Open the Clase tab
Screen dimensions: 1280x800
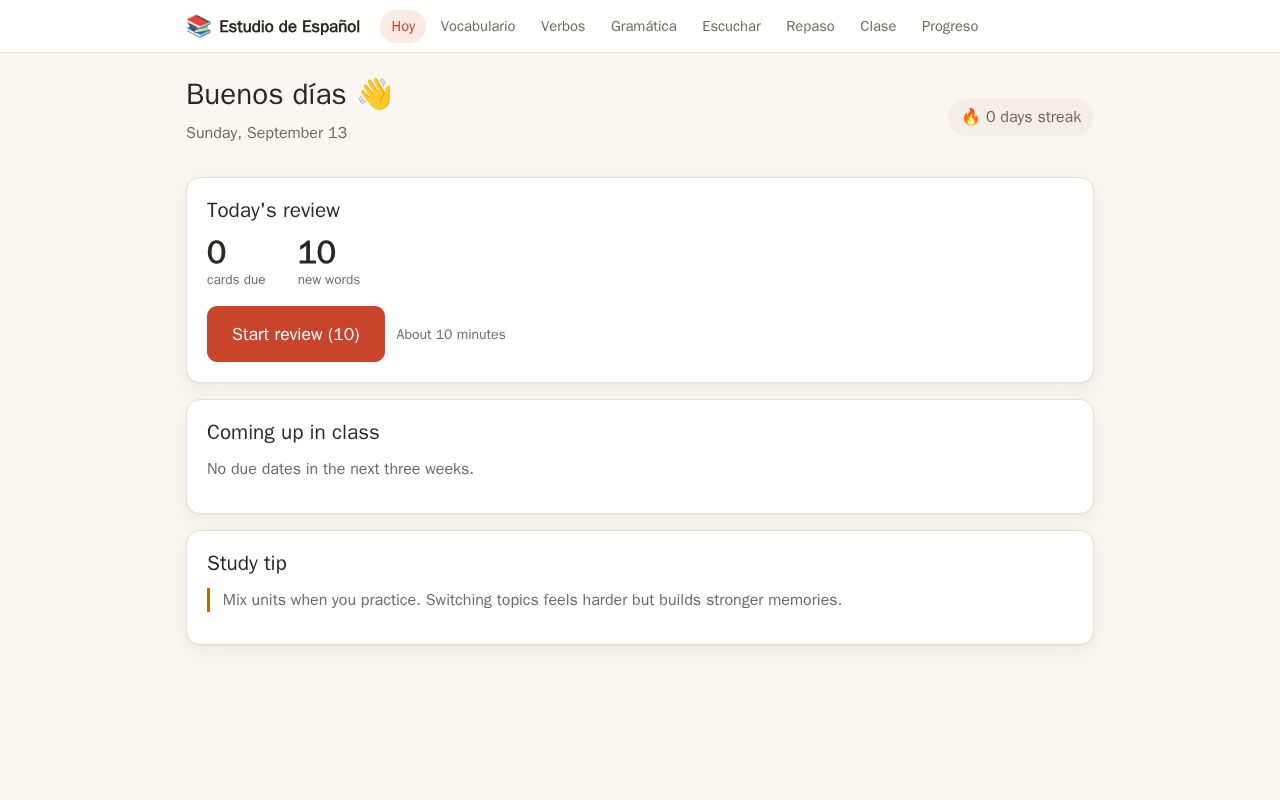click(x=878, y=26)
